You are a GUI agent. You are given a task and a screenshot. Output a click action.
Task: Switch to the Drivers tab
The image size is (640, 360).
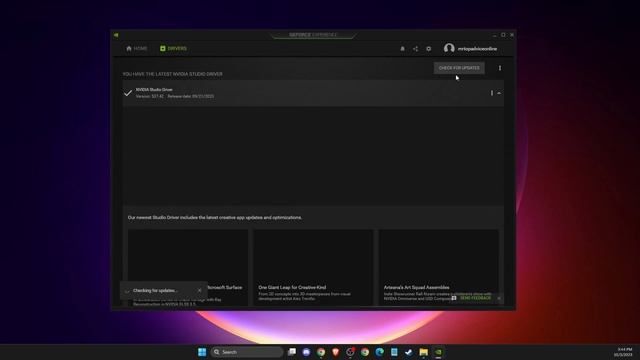173,49
